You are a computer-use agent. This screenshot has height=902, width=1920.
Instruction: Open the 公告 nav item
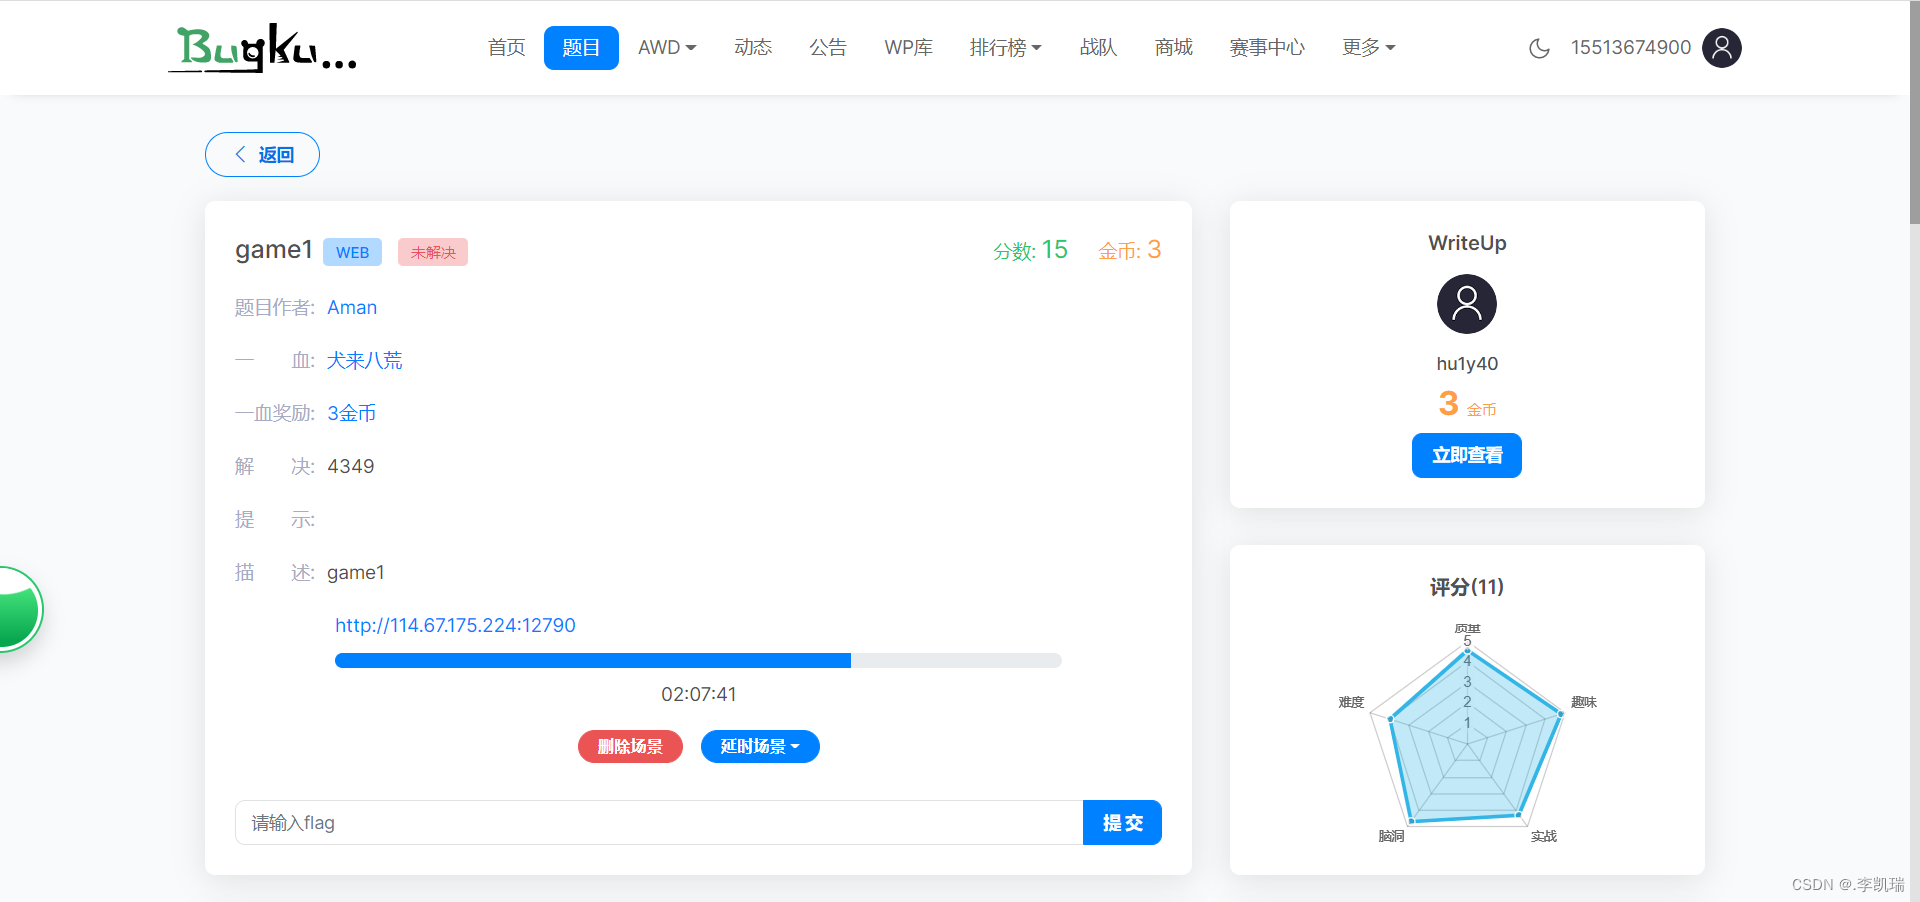click(828, 48)
